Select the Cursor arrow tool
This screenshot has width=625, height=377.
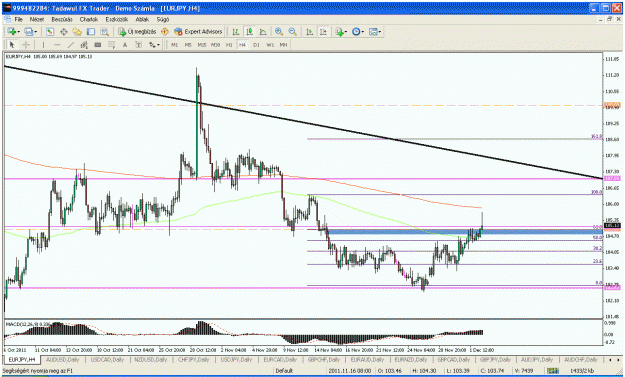[x=12, y=45]
